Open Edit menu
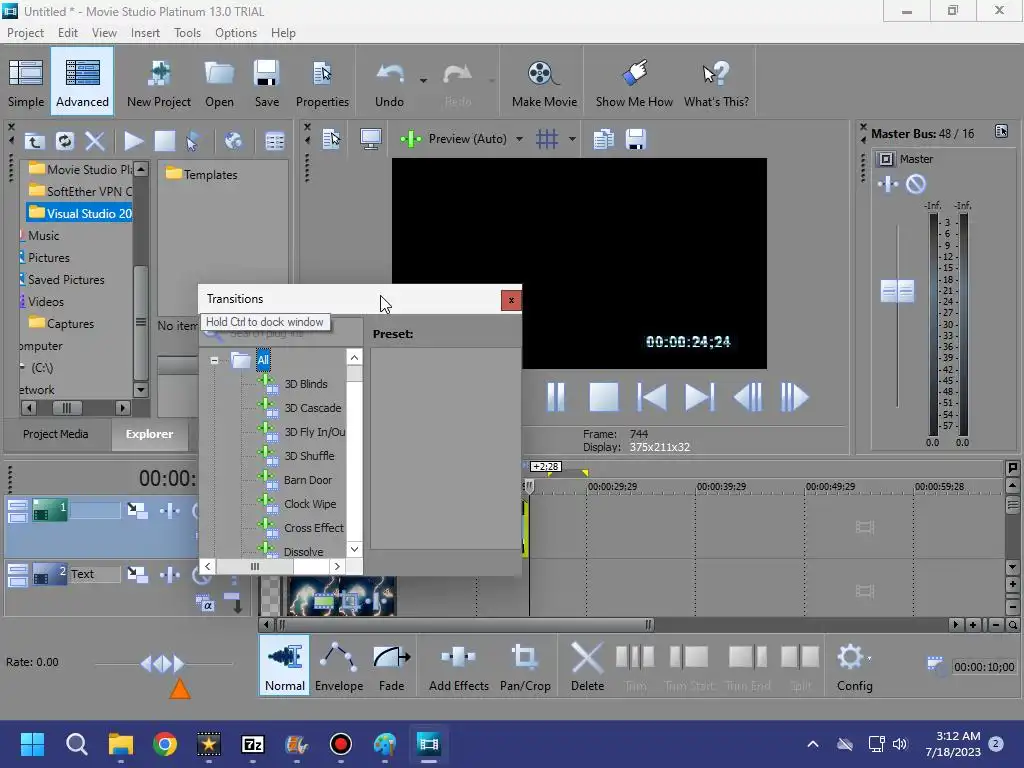1024x768 pixels. pos(67,33)
